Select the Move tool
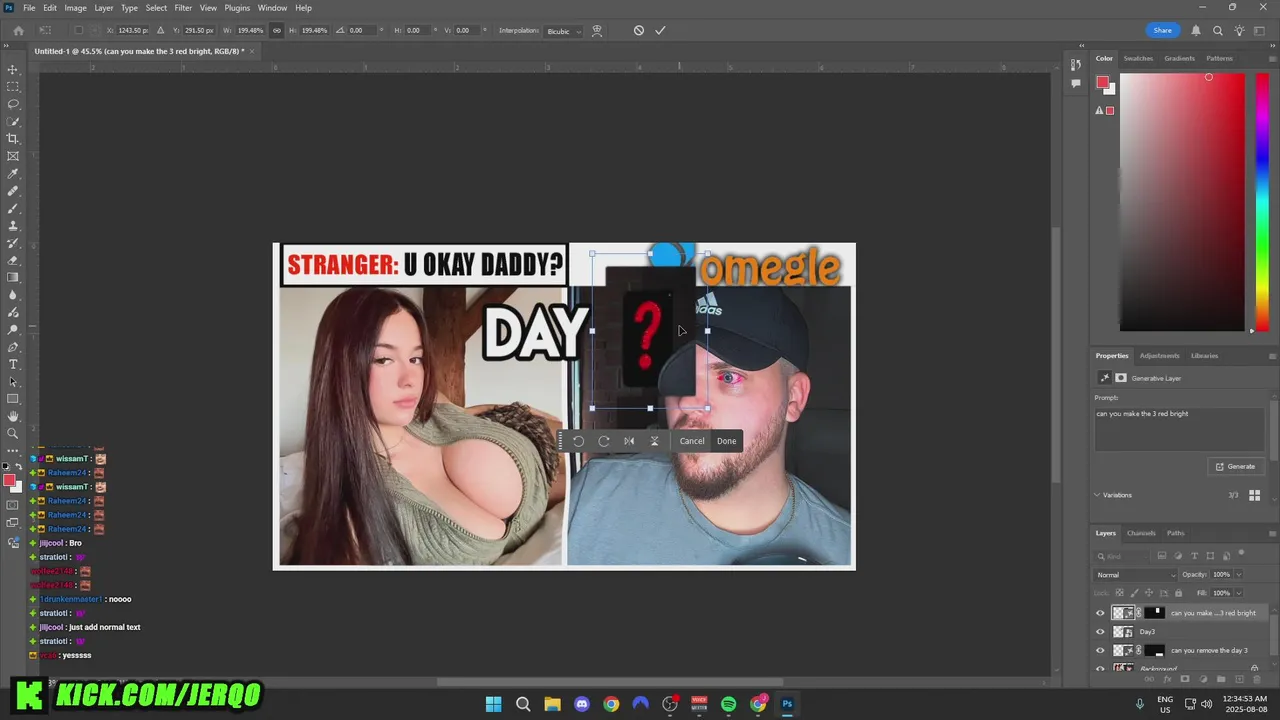The width and height of the screenshot is (1280, 720). click(13, 69)
